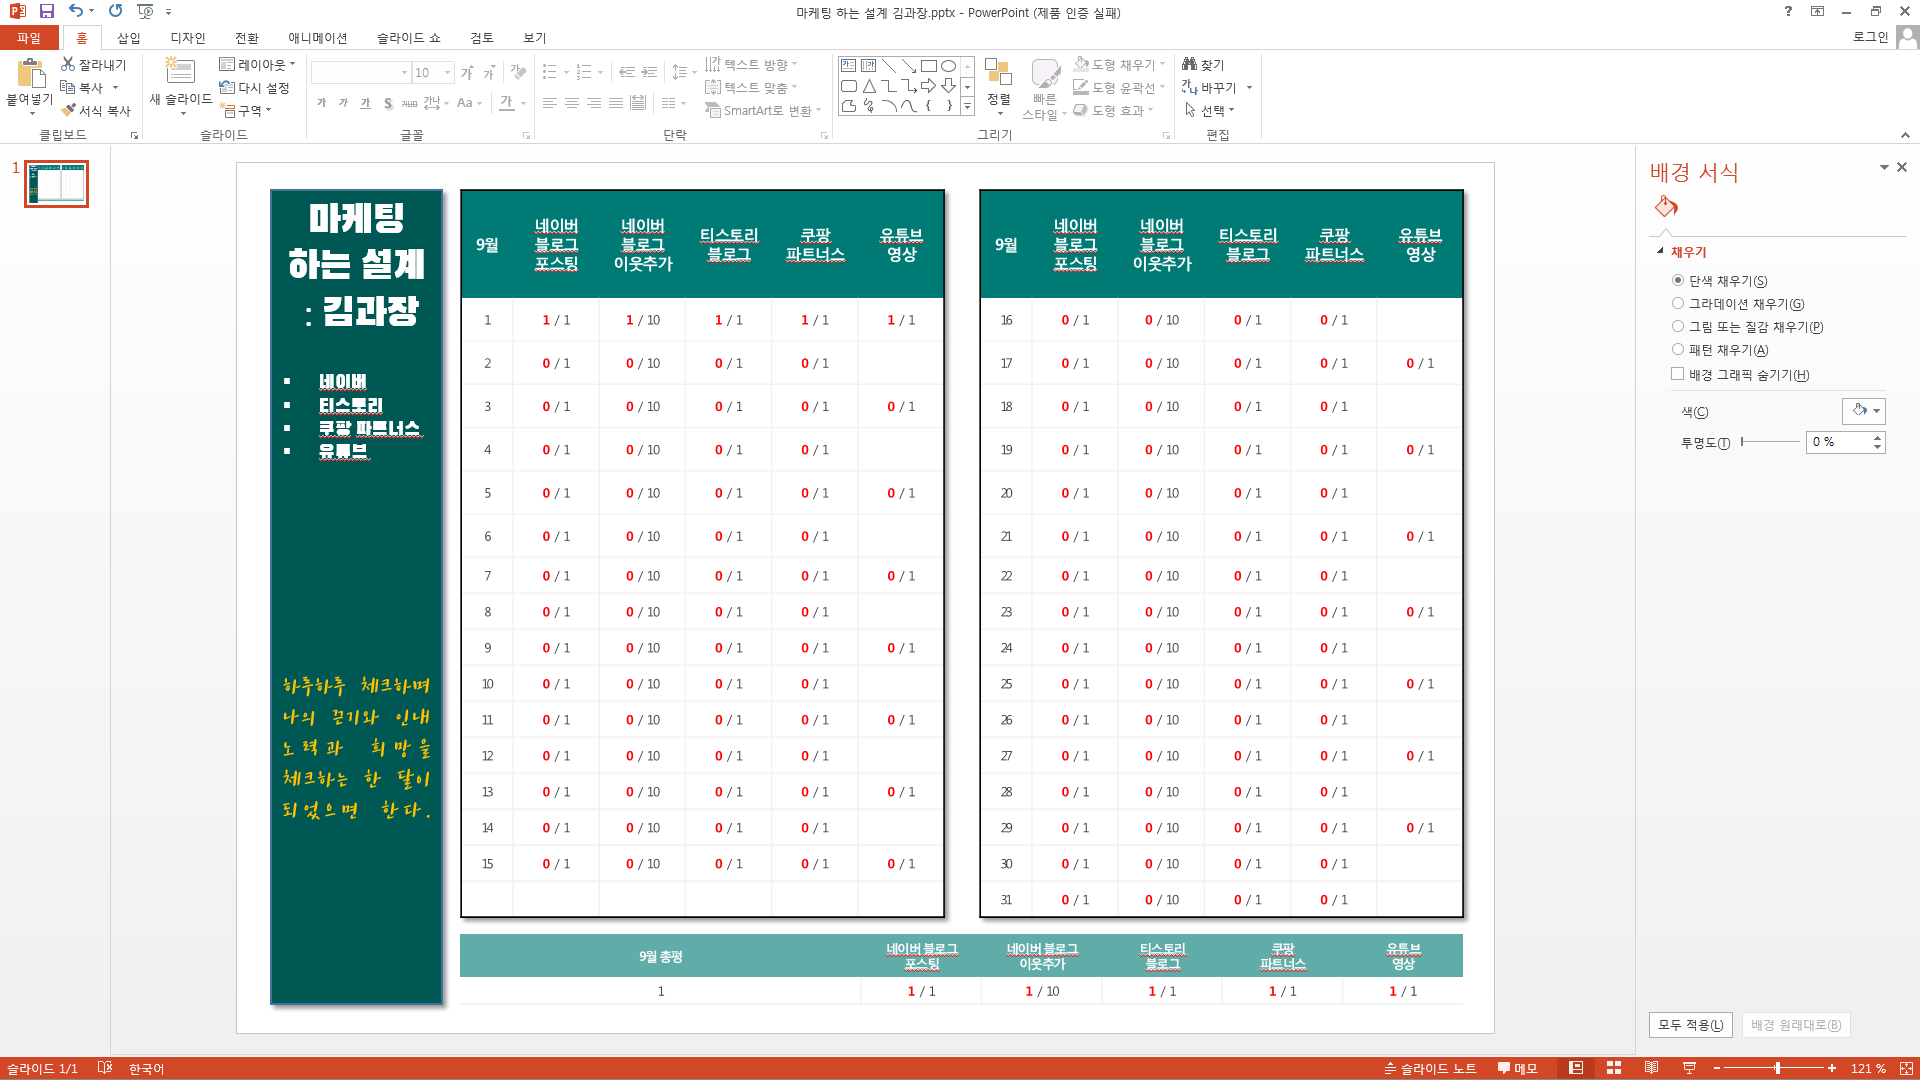The width and height of the screenshot is (1920, 1080).
Task: Click the Format Painter (서식 복사) icon
Action: [x=95, y=111]
